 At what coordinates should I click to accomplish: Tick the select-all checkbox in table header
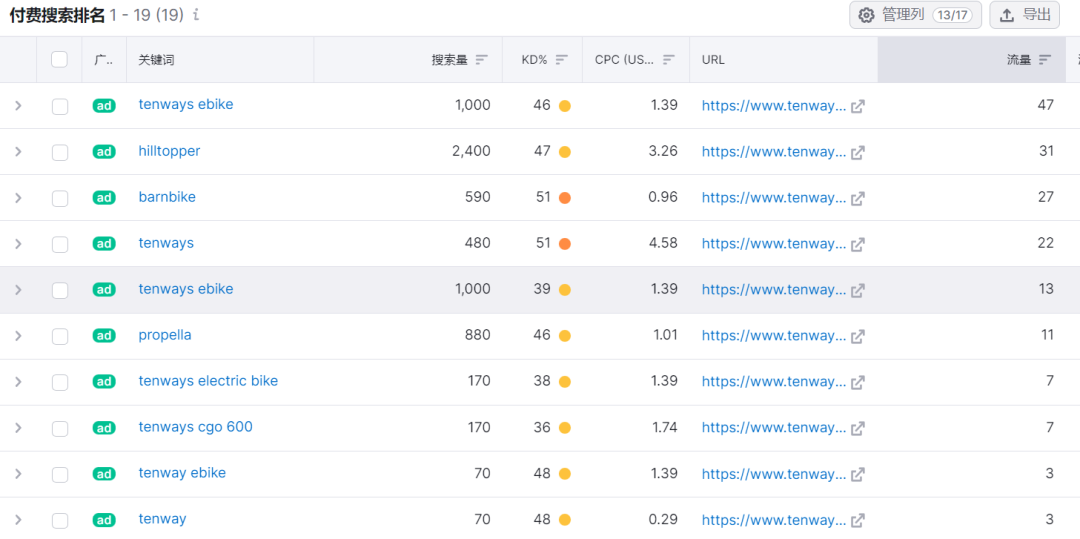pos(59,60)
